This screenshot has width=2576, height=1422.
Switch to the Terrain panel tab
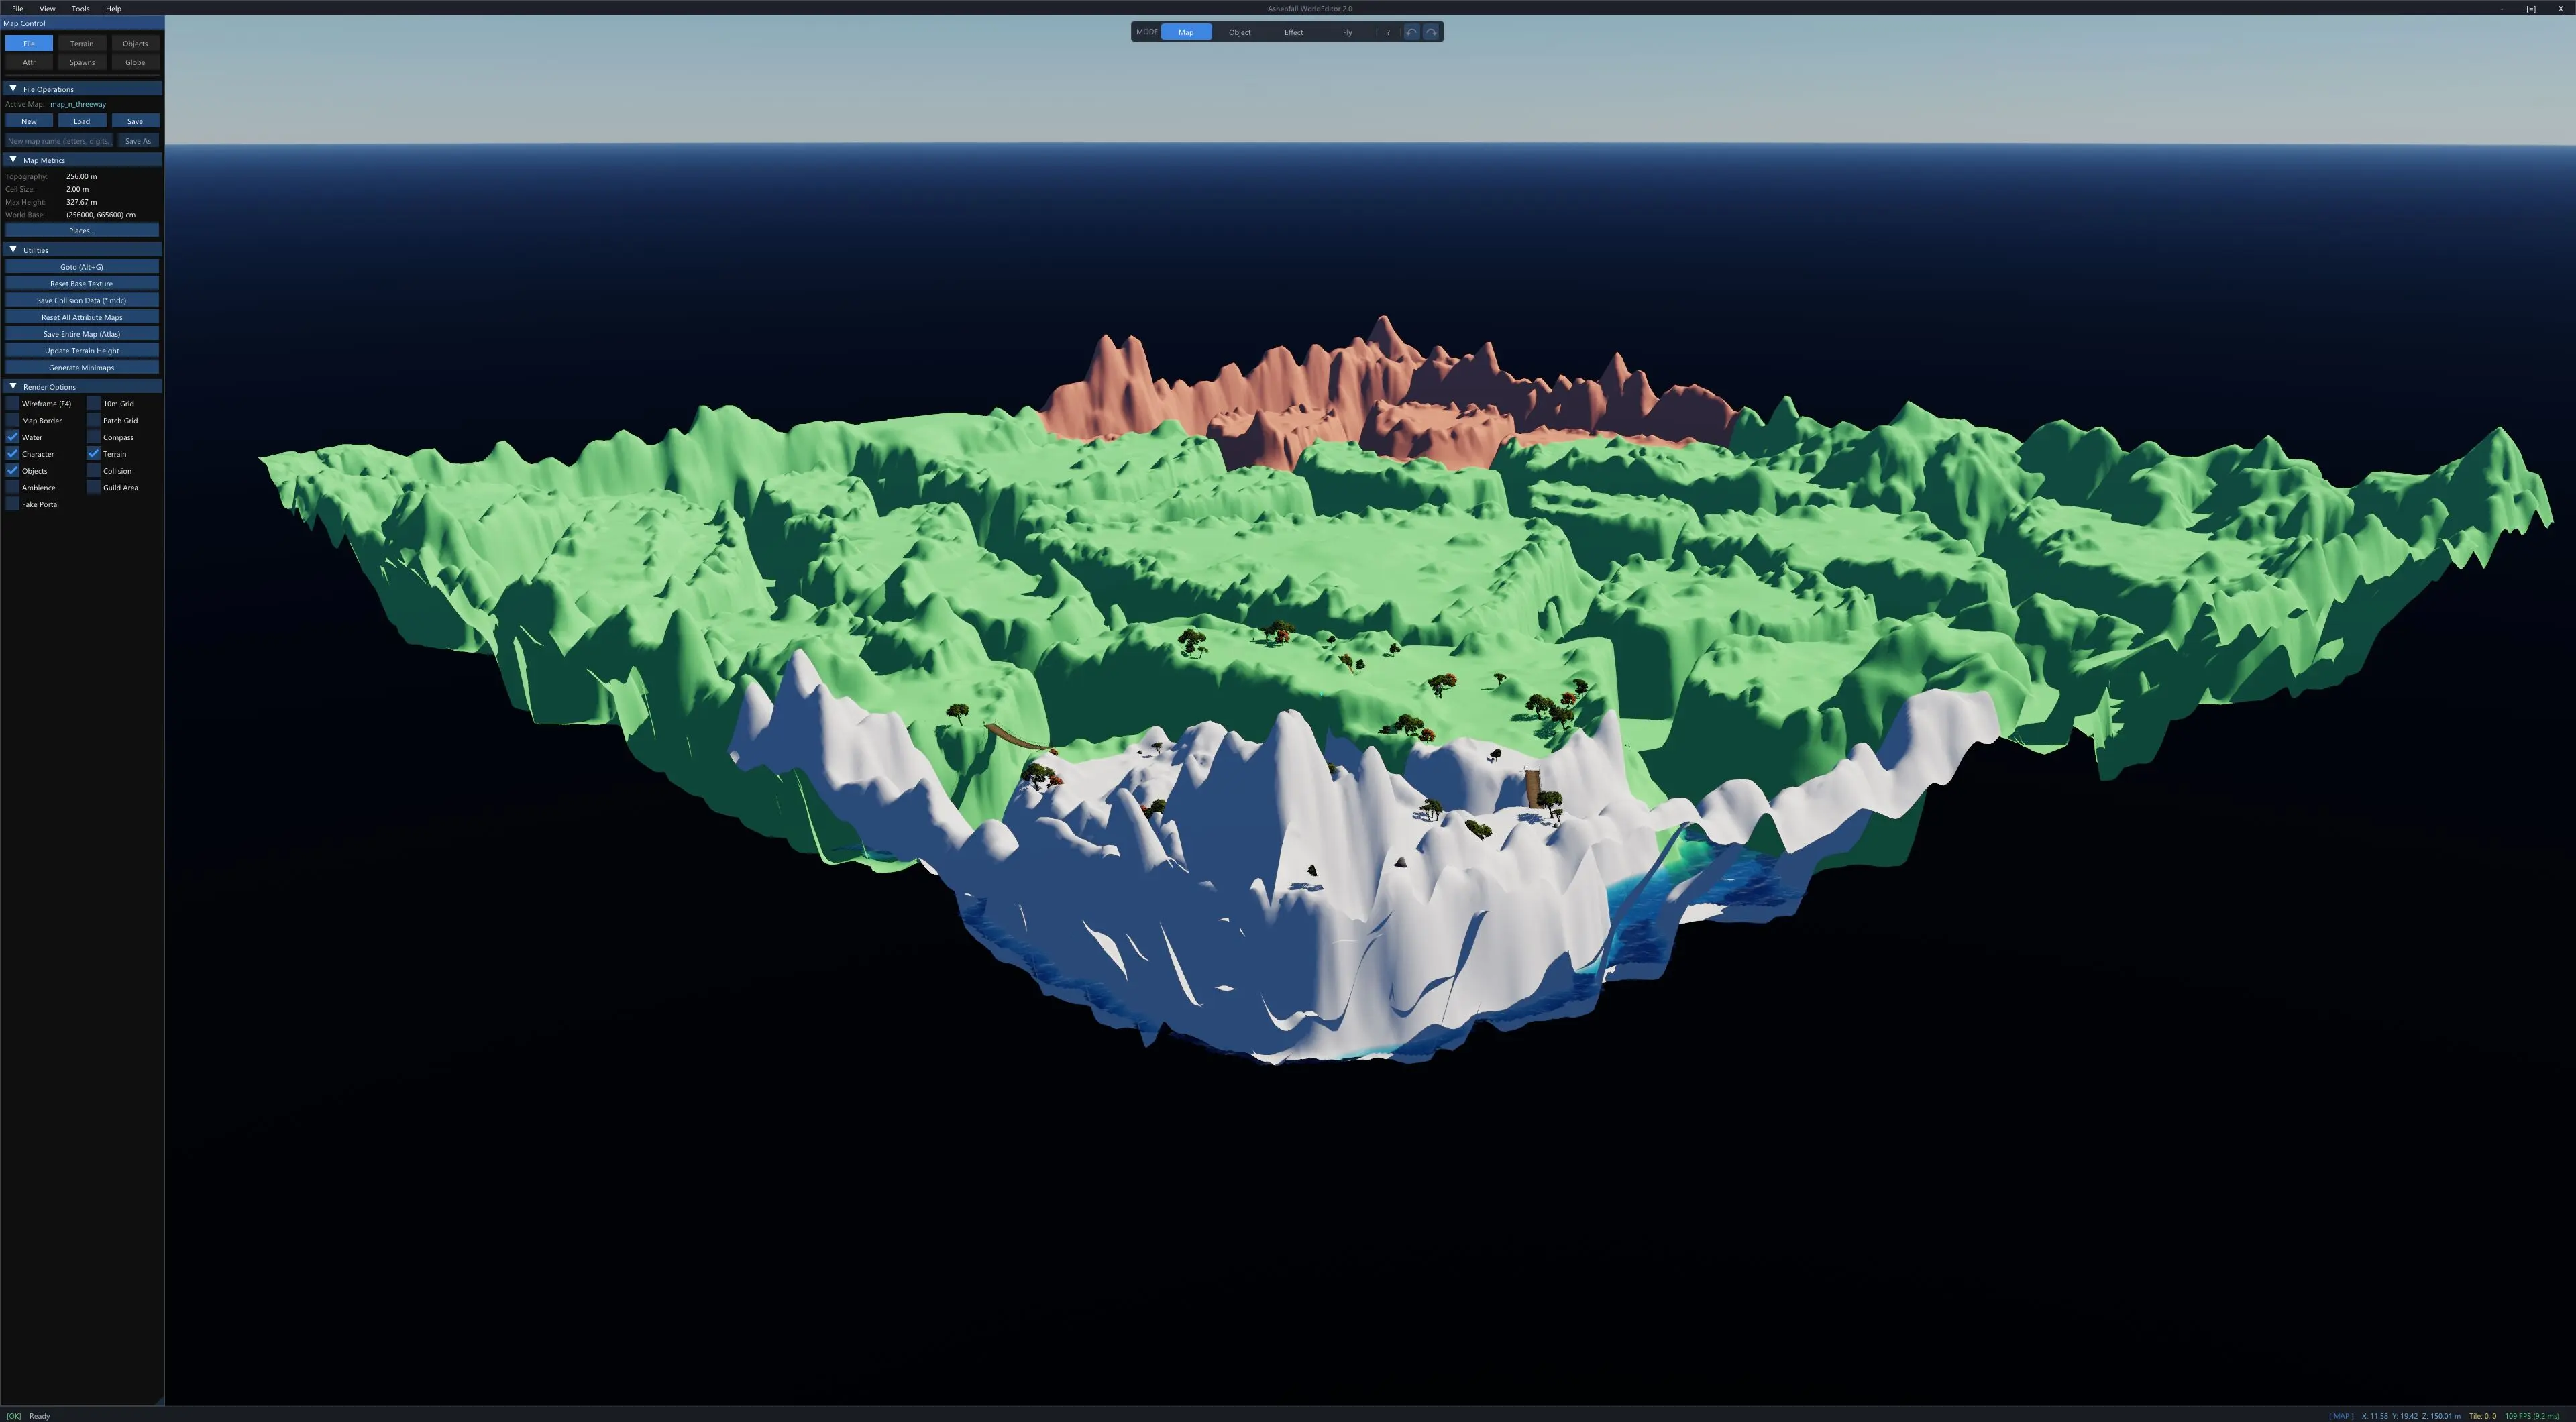point(82,44)
